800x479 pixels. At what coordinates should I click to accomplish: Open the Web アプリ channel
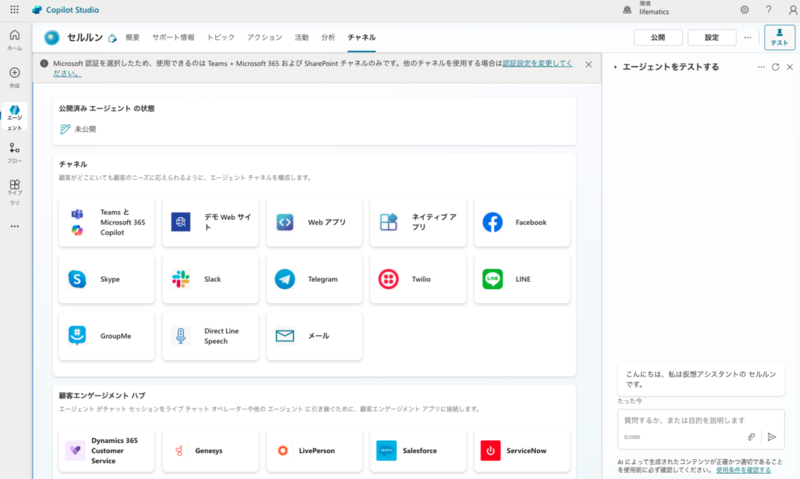click(314, 222)
